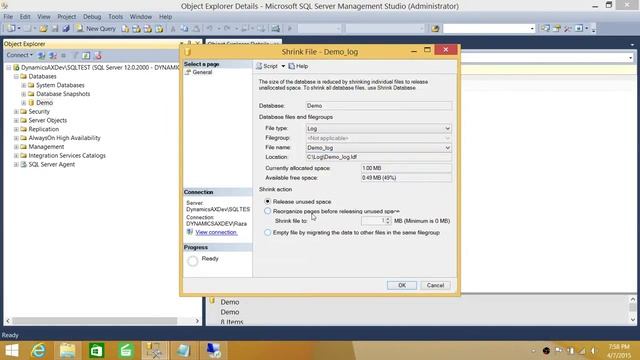The width and height of the screenshot is (640, 360).
Task: Click Connect Object Explorer icon
Action: [42, 55]
